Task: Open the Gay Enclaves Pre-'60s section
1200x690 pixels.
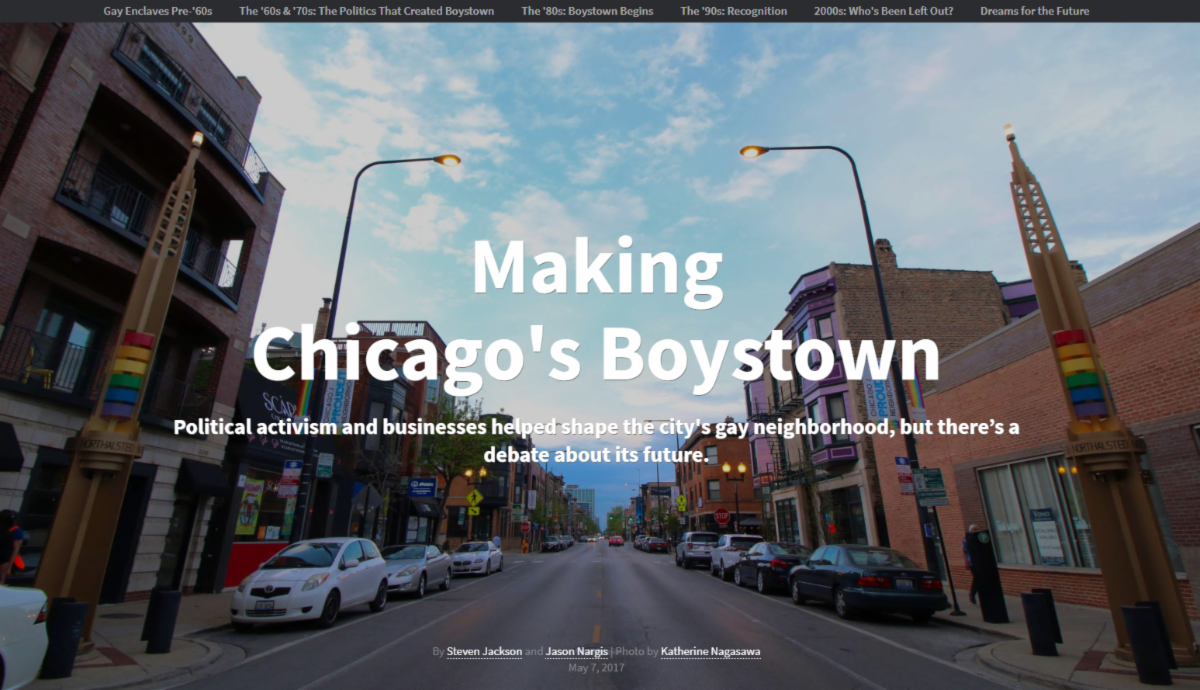Action: tap(158, 11)
